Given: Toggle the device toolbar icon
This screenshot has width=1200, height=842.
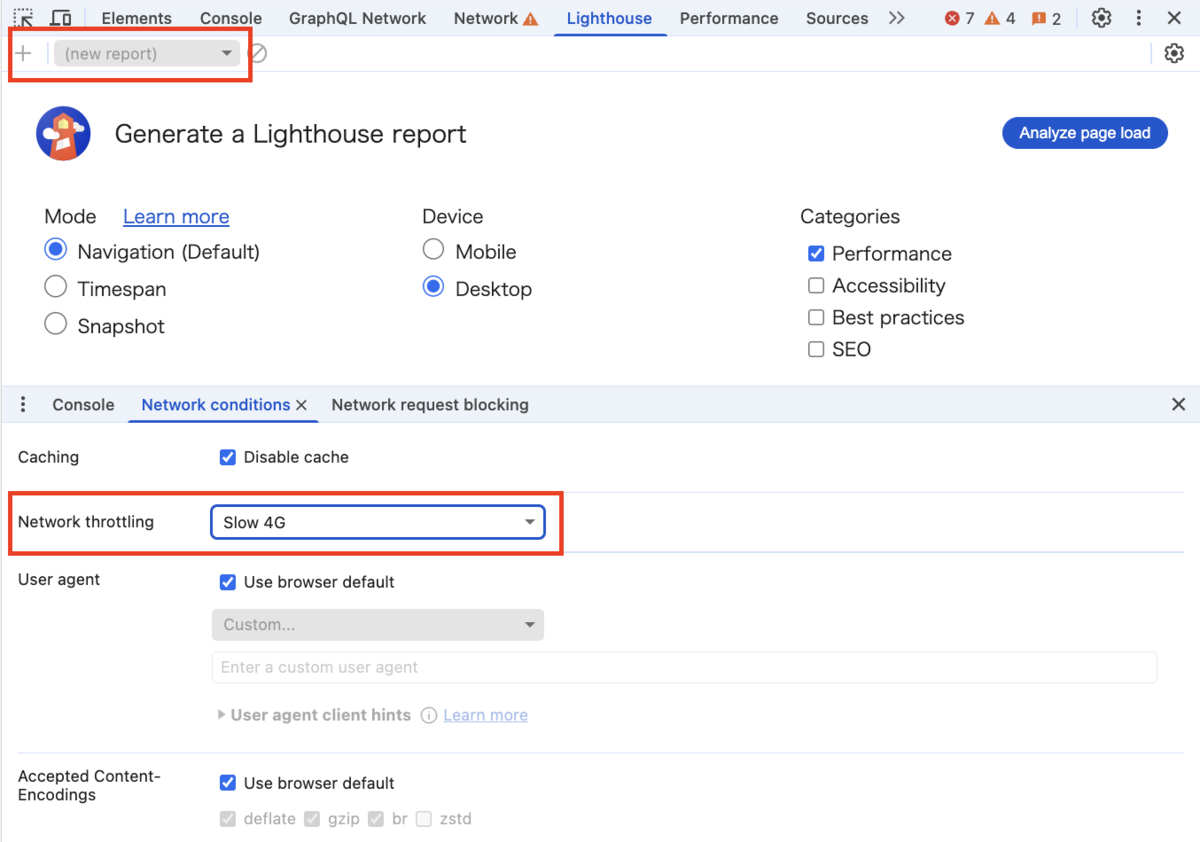Looking at the screenshot, I should pyautogui.click(x=60, y=18).
